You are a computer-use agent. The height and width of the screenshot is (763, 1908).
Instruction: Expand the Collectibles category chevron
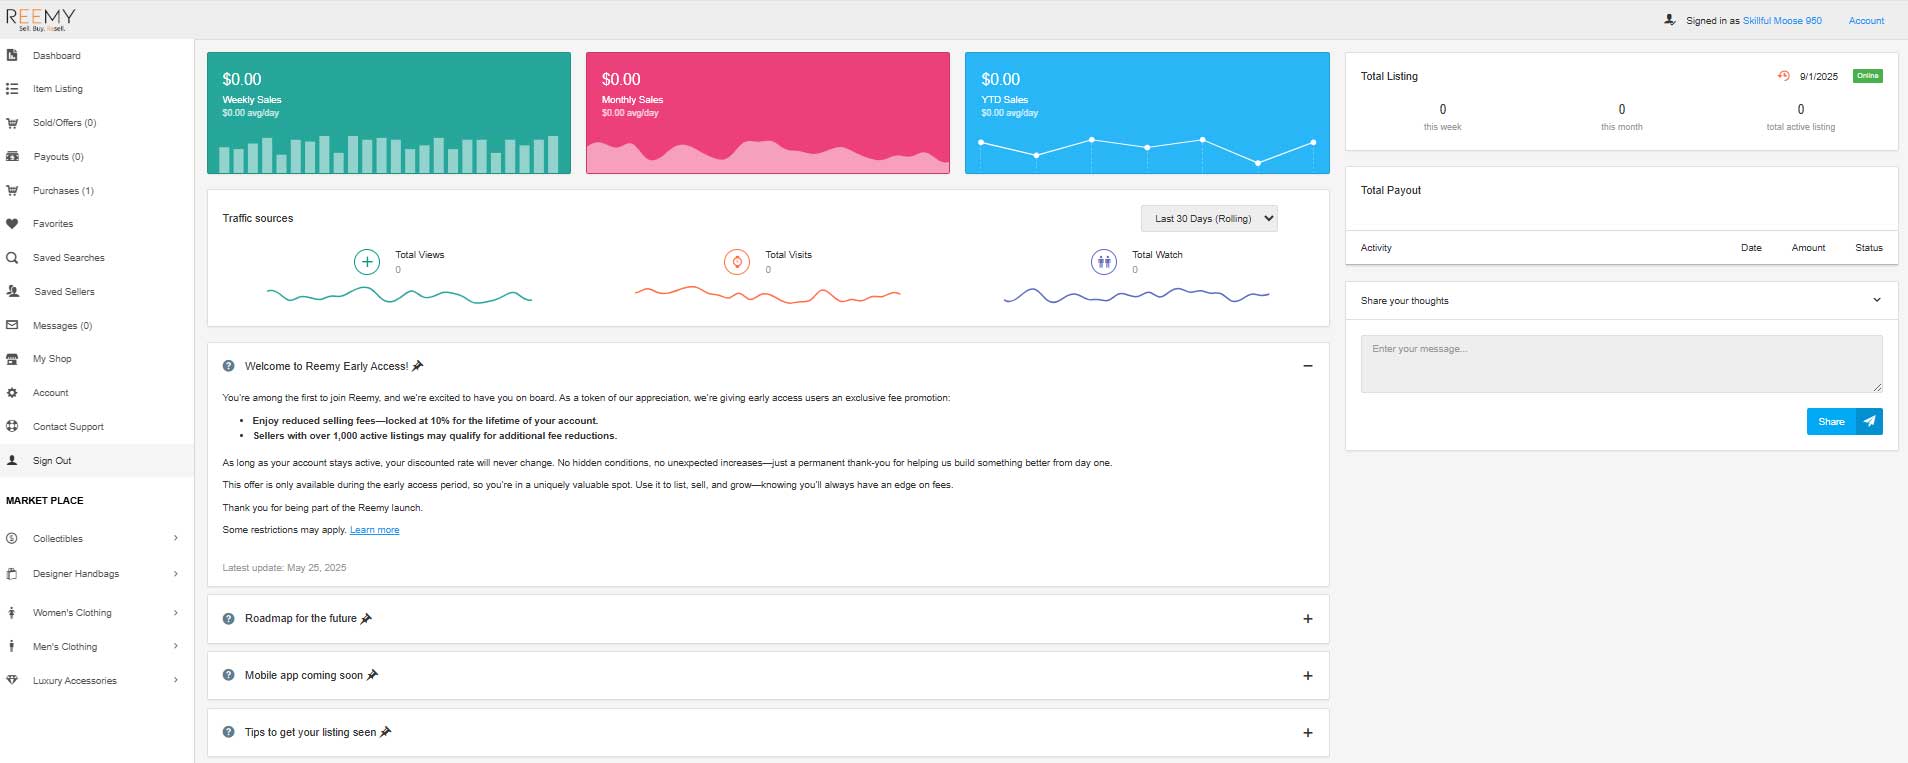176,538
